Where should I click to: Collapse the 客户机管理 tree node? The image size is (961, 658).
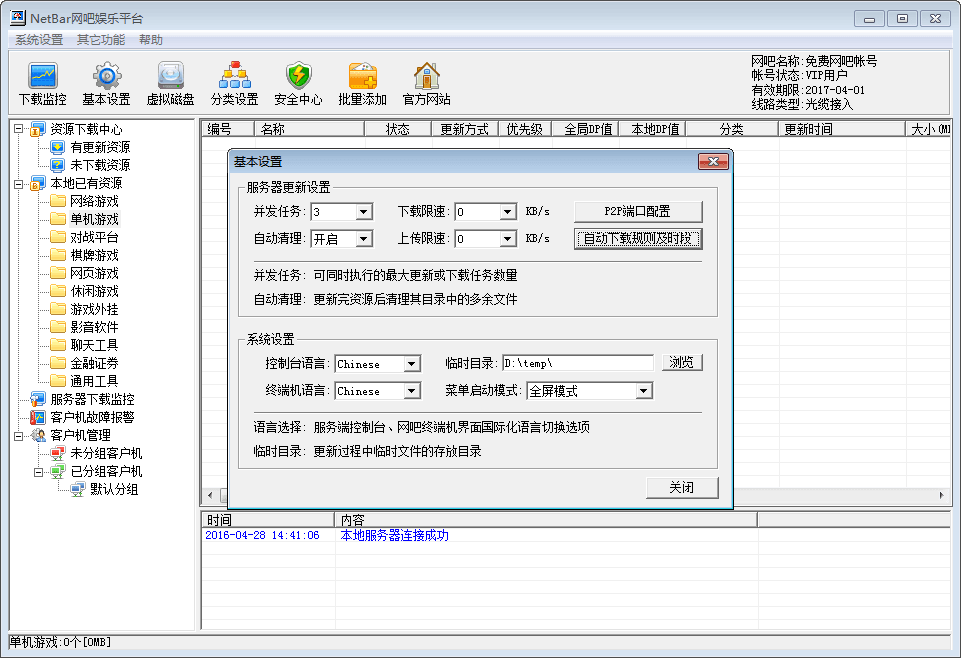click(18, 435)
